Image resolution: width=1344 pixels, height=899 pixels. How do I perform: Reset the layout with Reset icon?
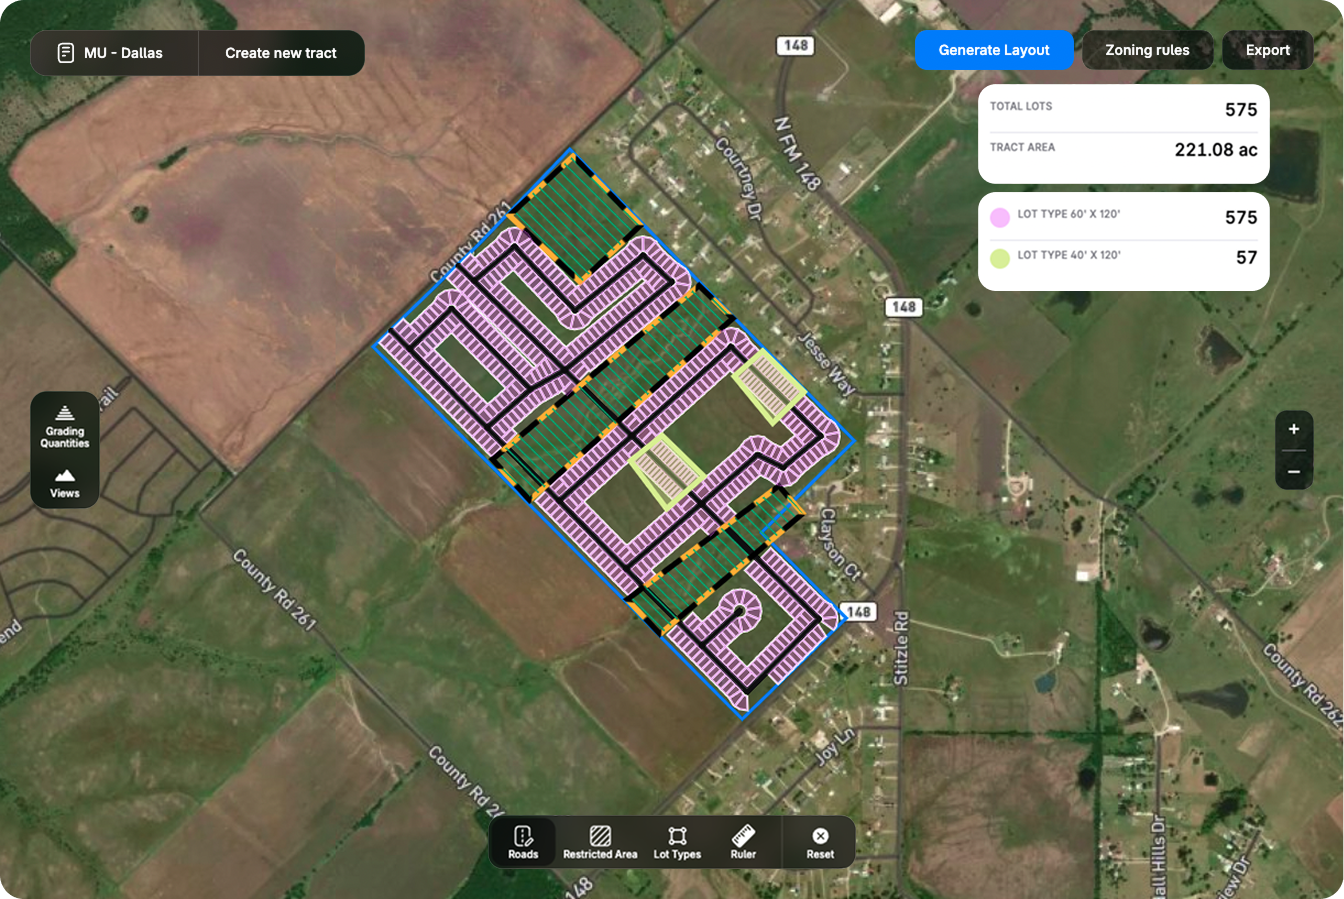point(820,842)
